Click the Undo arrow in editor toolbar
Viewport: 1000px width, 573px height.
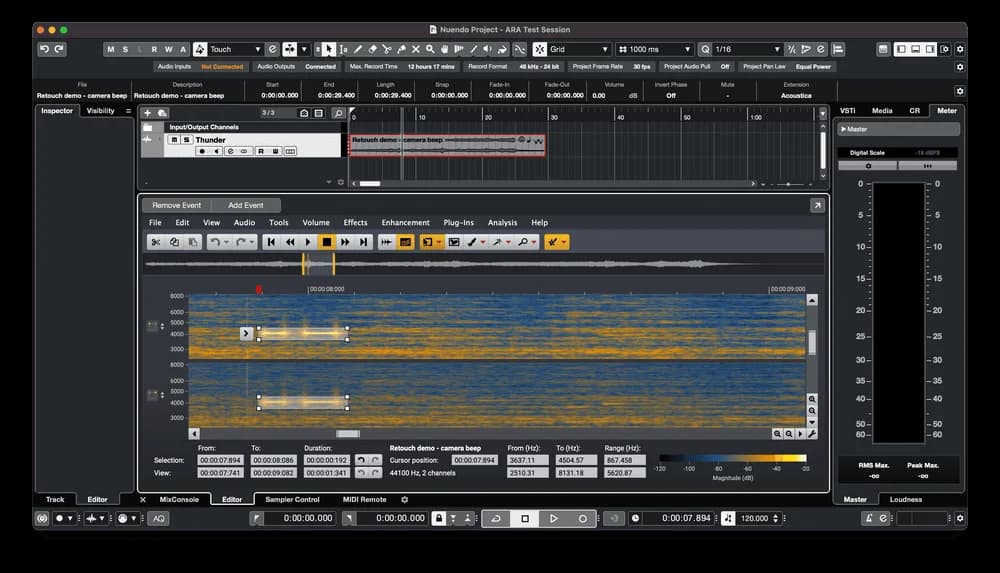[x=214, y=242]
